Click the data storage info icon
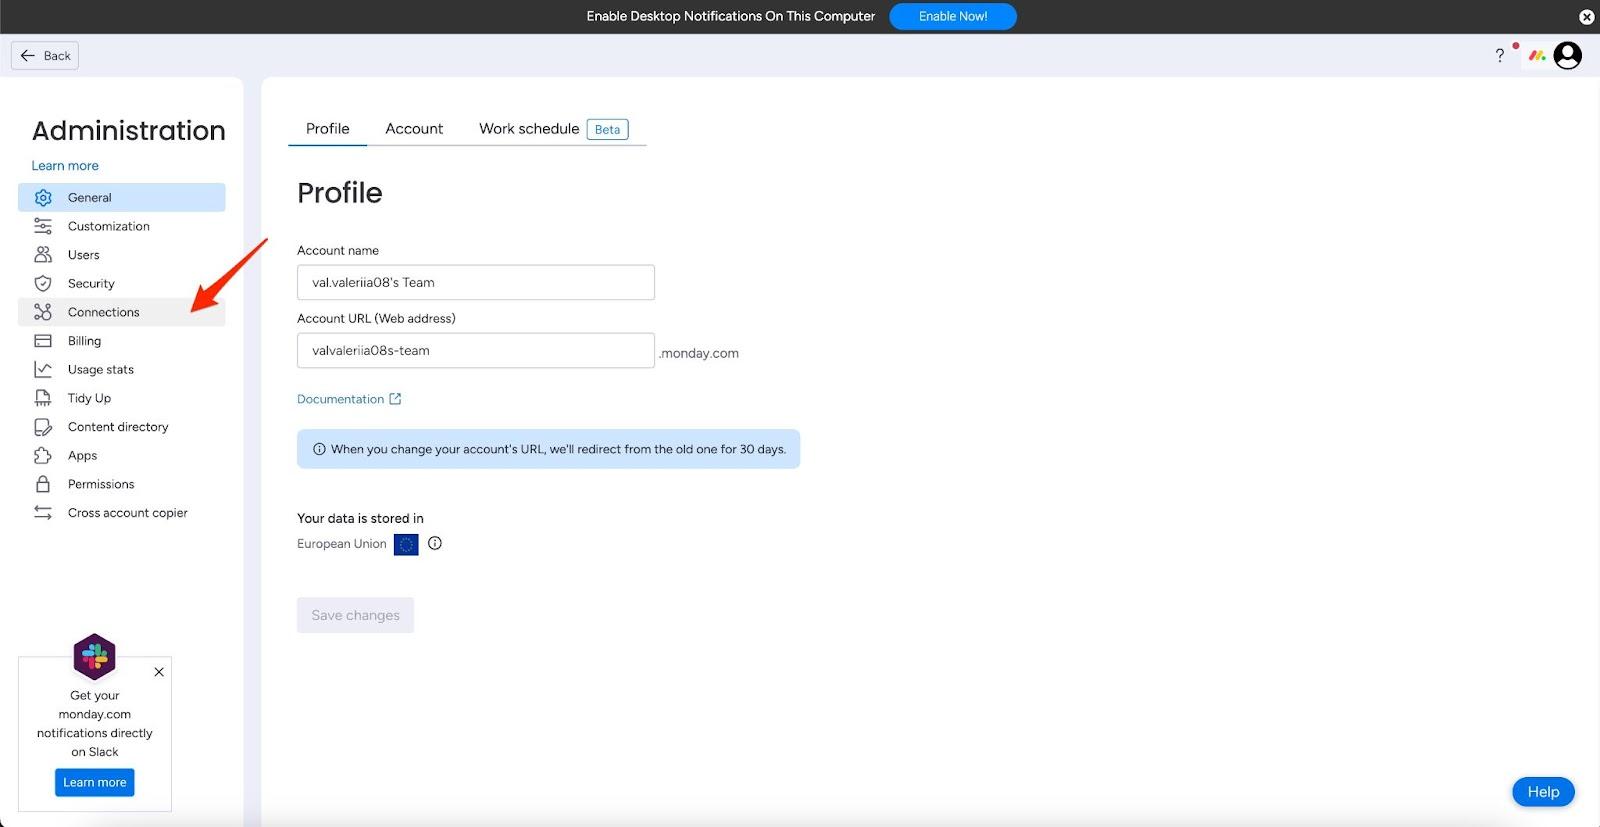This screenshot has width=1600, height=827. tap(435, 544)
